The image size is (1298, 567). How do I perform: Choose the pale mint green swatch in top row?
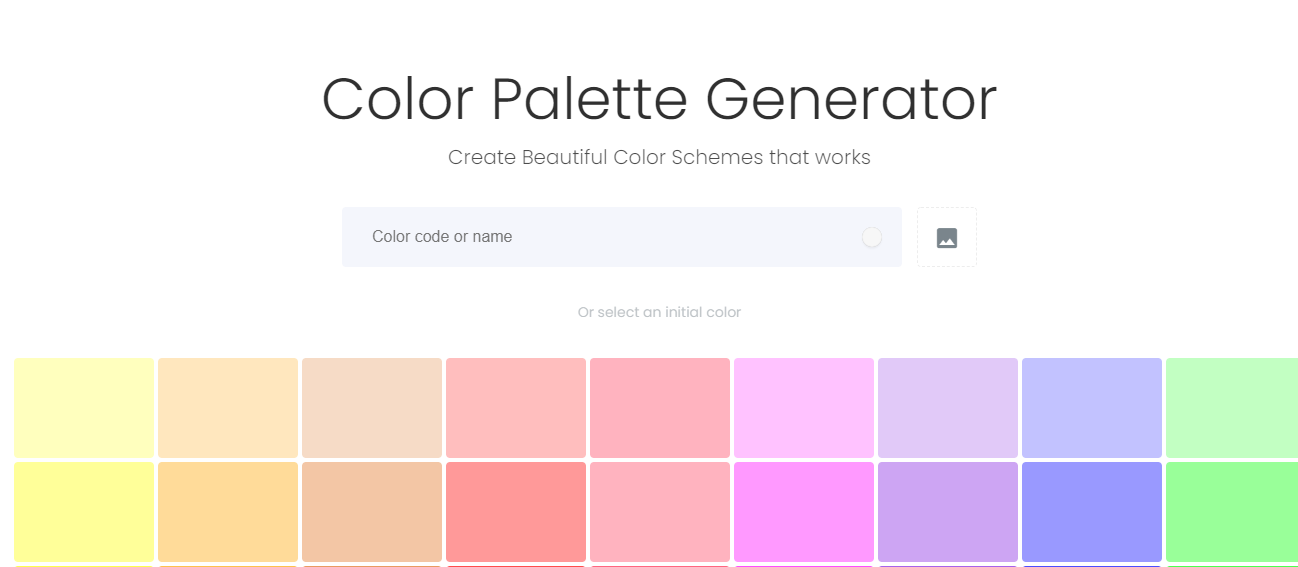[1232, 408]
